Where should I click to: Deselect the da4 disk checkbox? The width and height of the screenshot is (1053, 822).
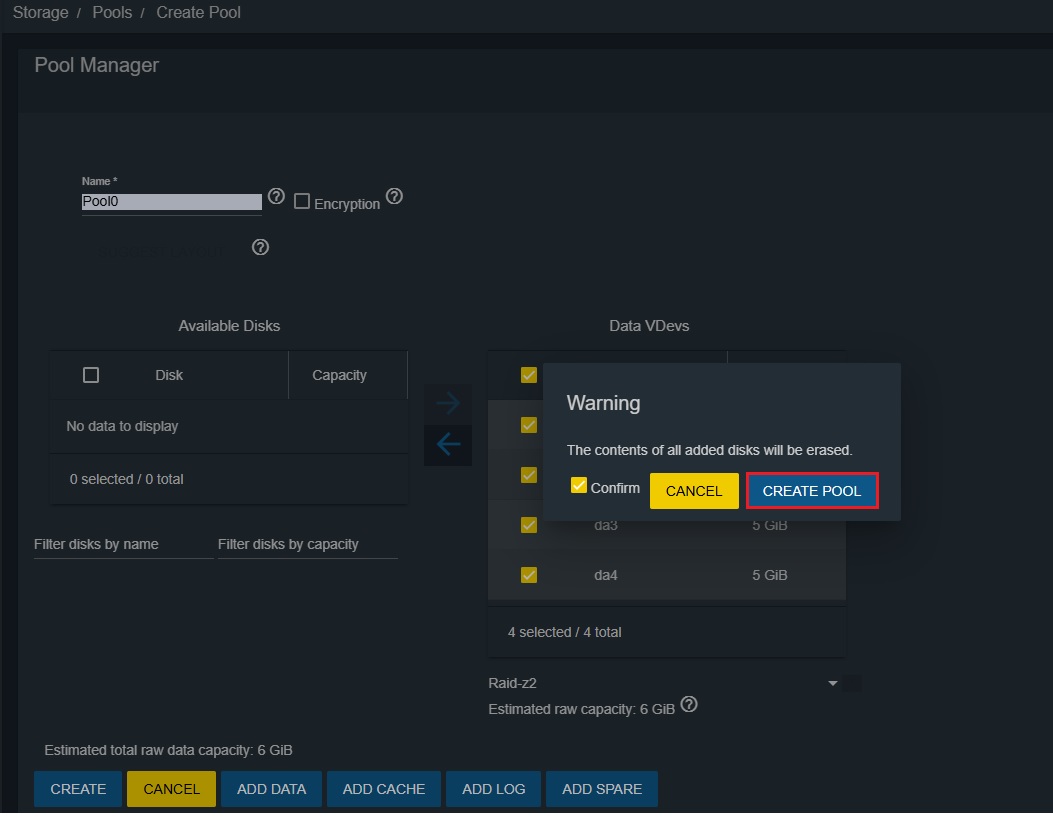coord(529,575)
